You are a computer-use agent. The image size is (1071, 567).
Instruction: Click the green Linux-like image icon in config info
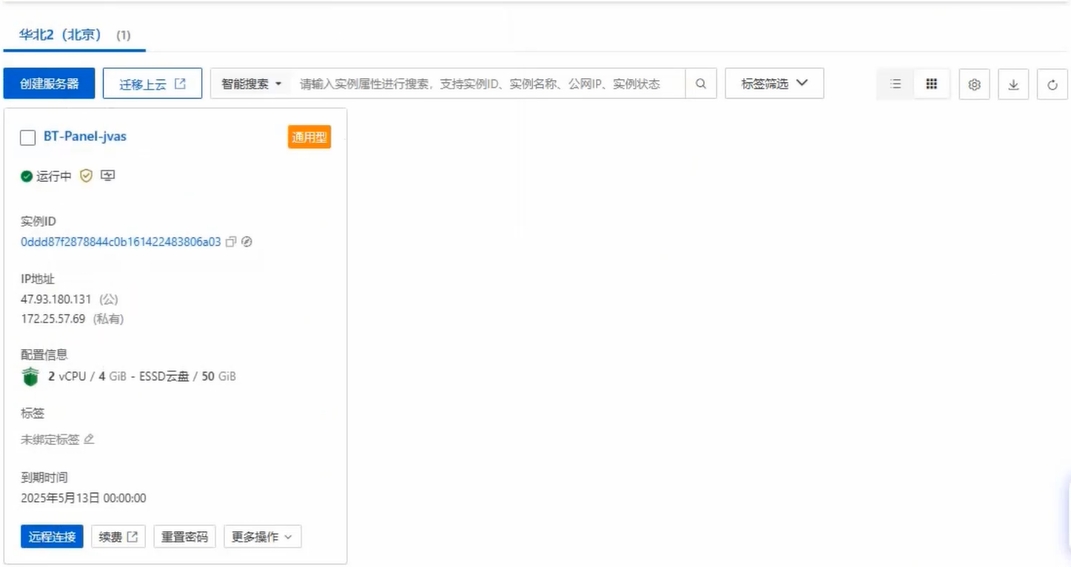pos(31,376)
